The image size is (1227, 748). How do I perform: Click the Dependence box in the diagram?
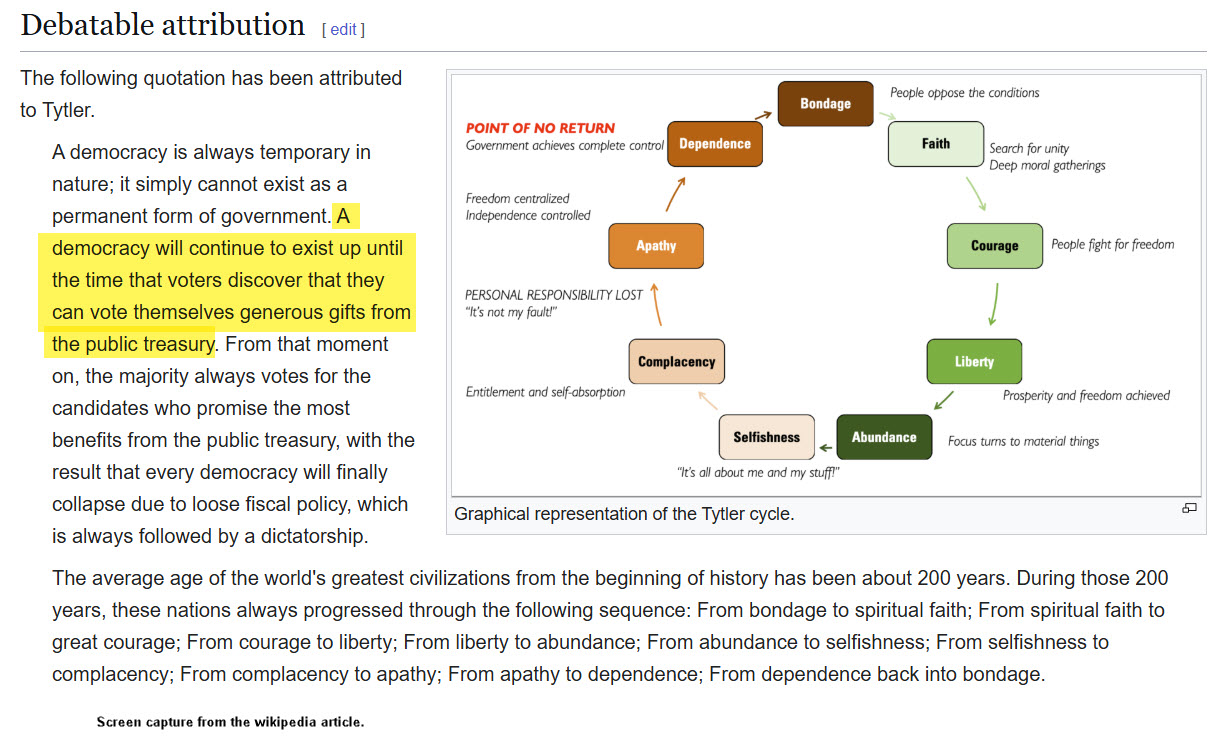coord(714,144)
